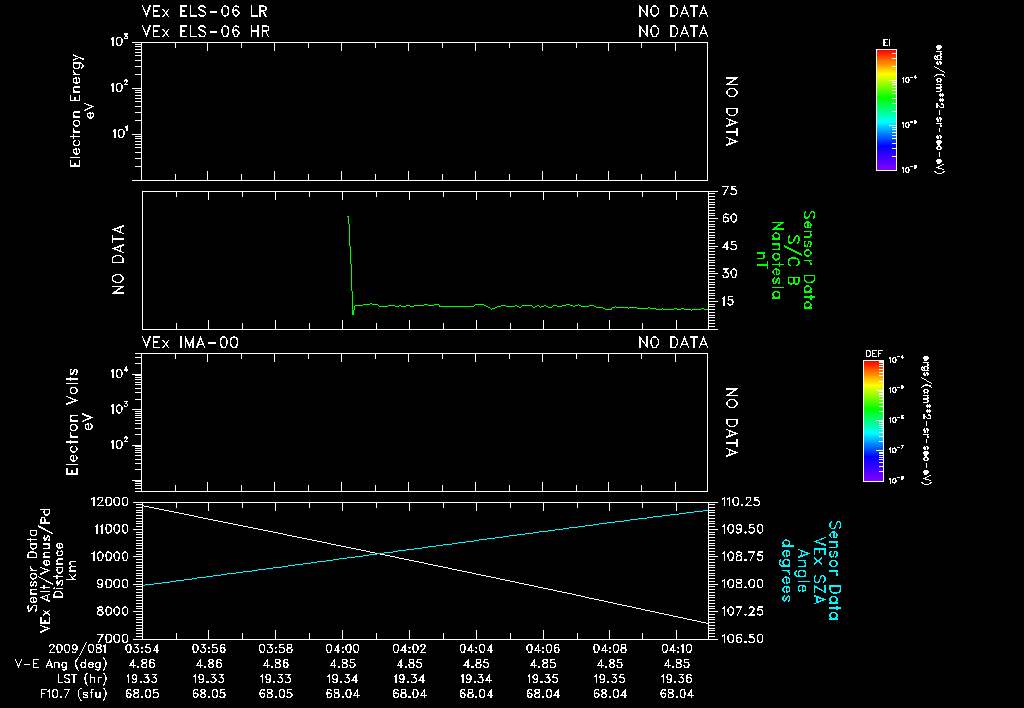Click the '04:02' time tick label
Screen dimensions: 1024x708
click(409, 649)
